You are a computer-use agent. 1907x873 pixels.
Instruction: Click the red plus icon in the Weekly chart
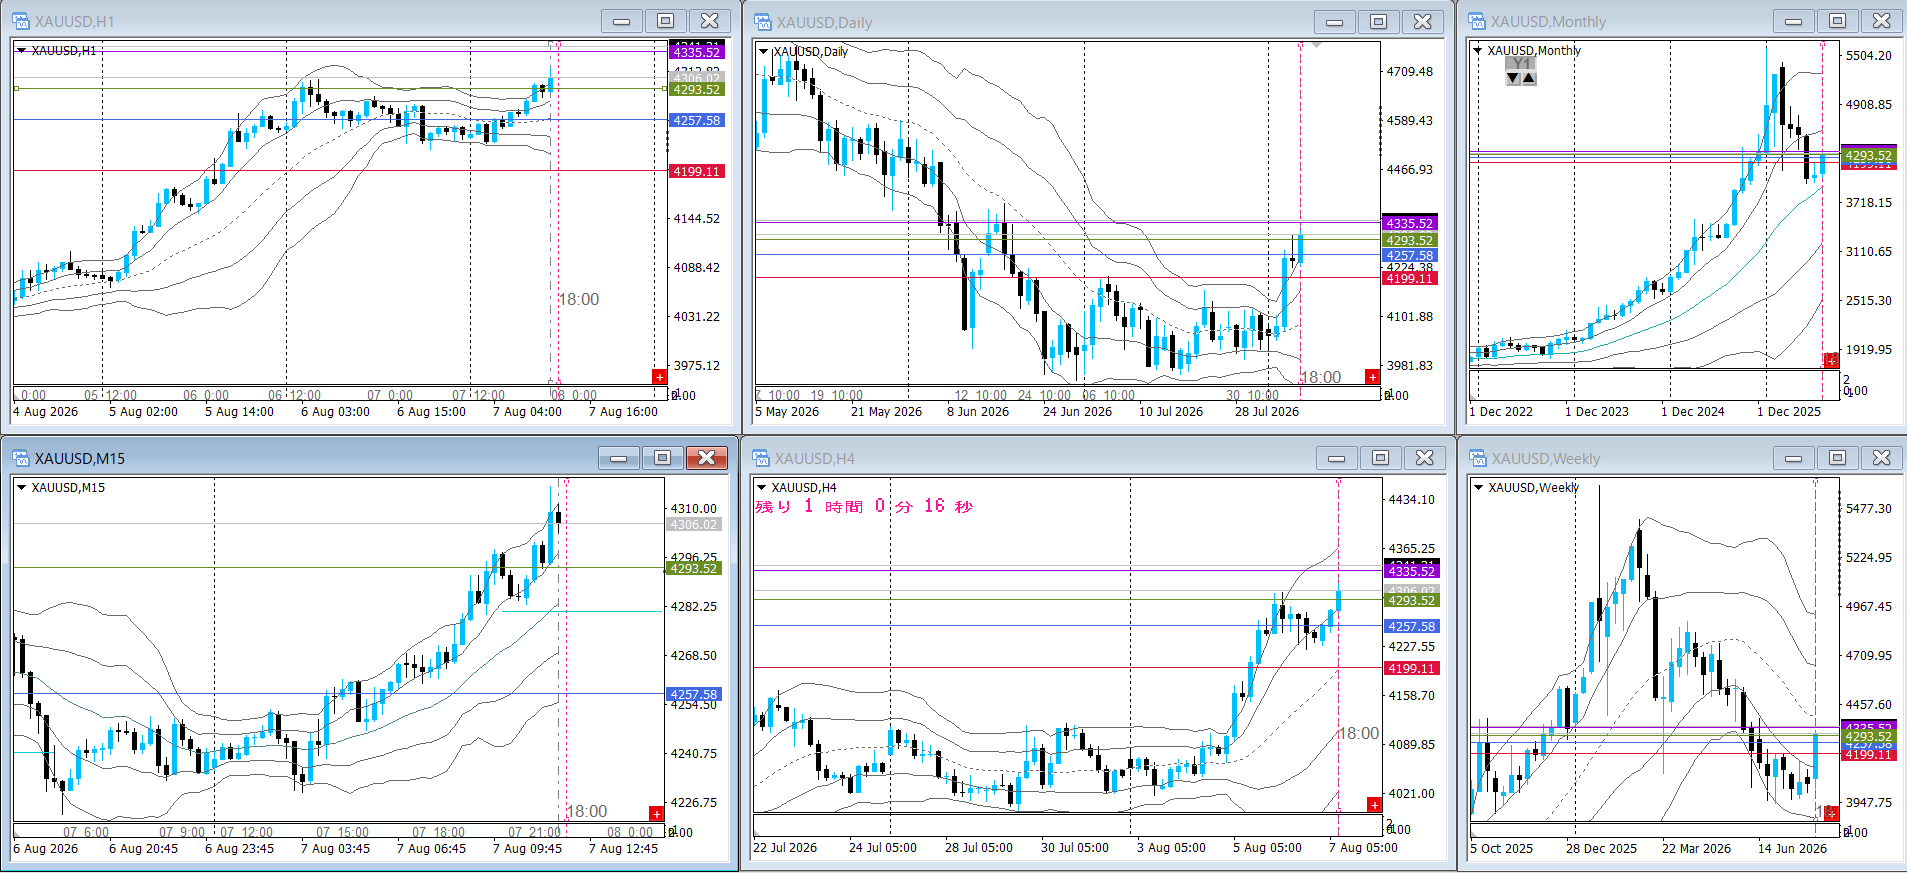pos(1831,813)
